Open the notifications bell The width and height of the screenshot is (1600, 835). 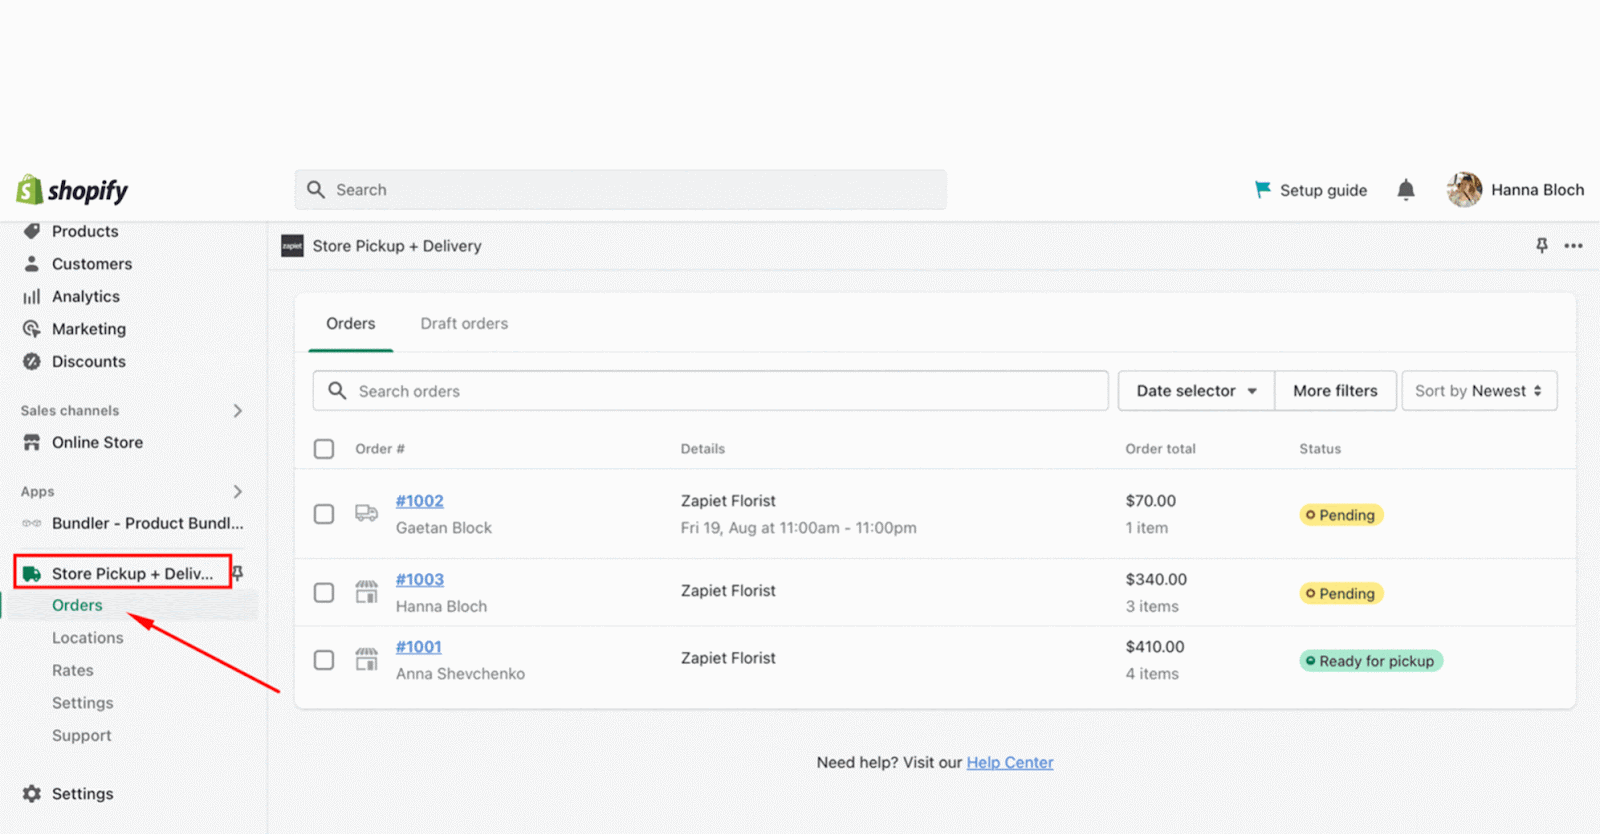click(x=1406, y=189)
